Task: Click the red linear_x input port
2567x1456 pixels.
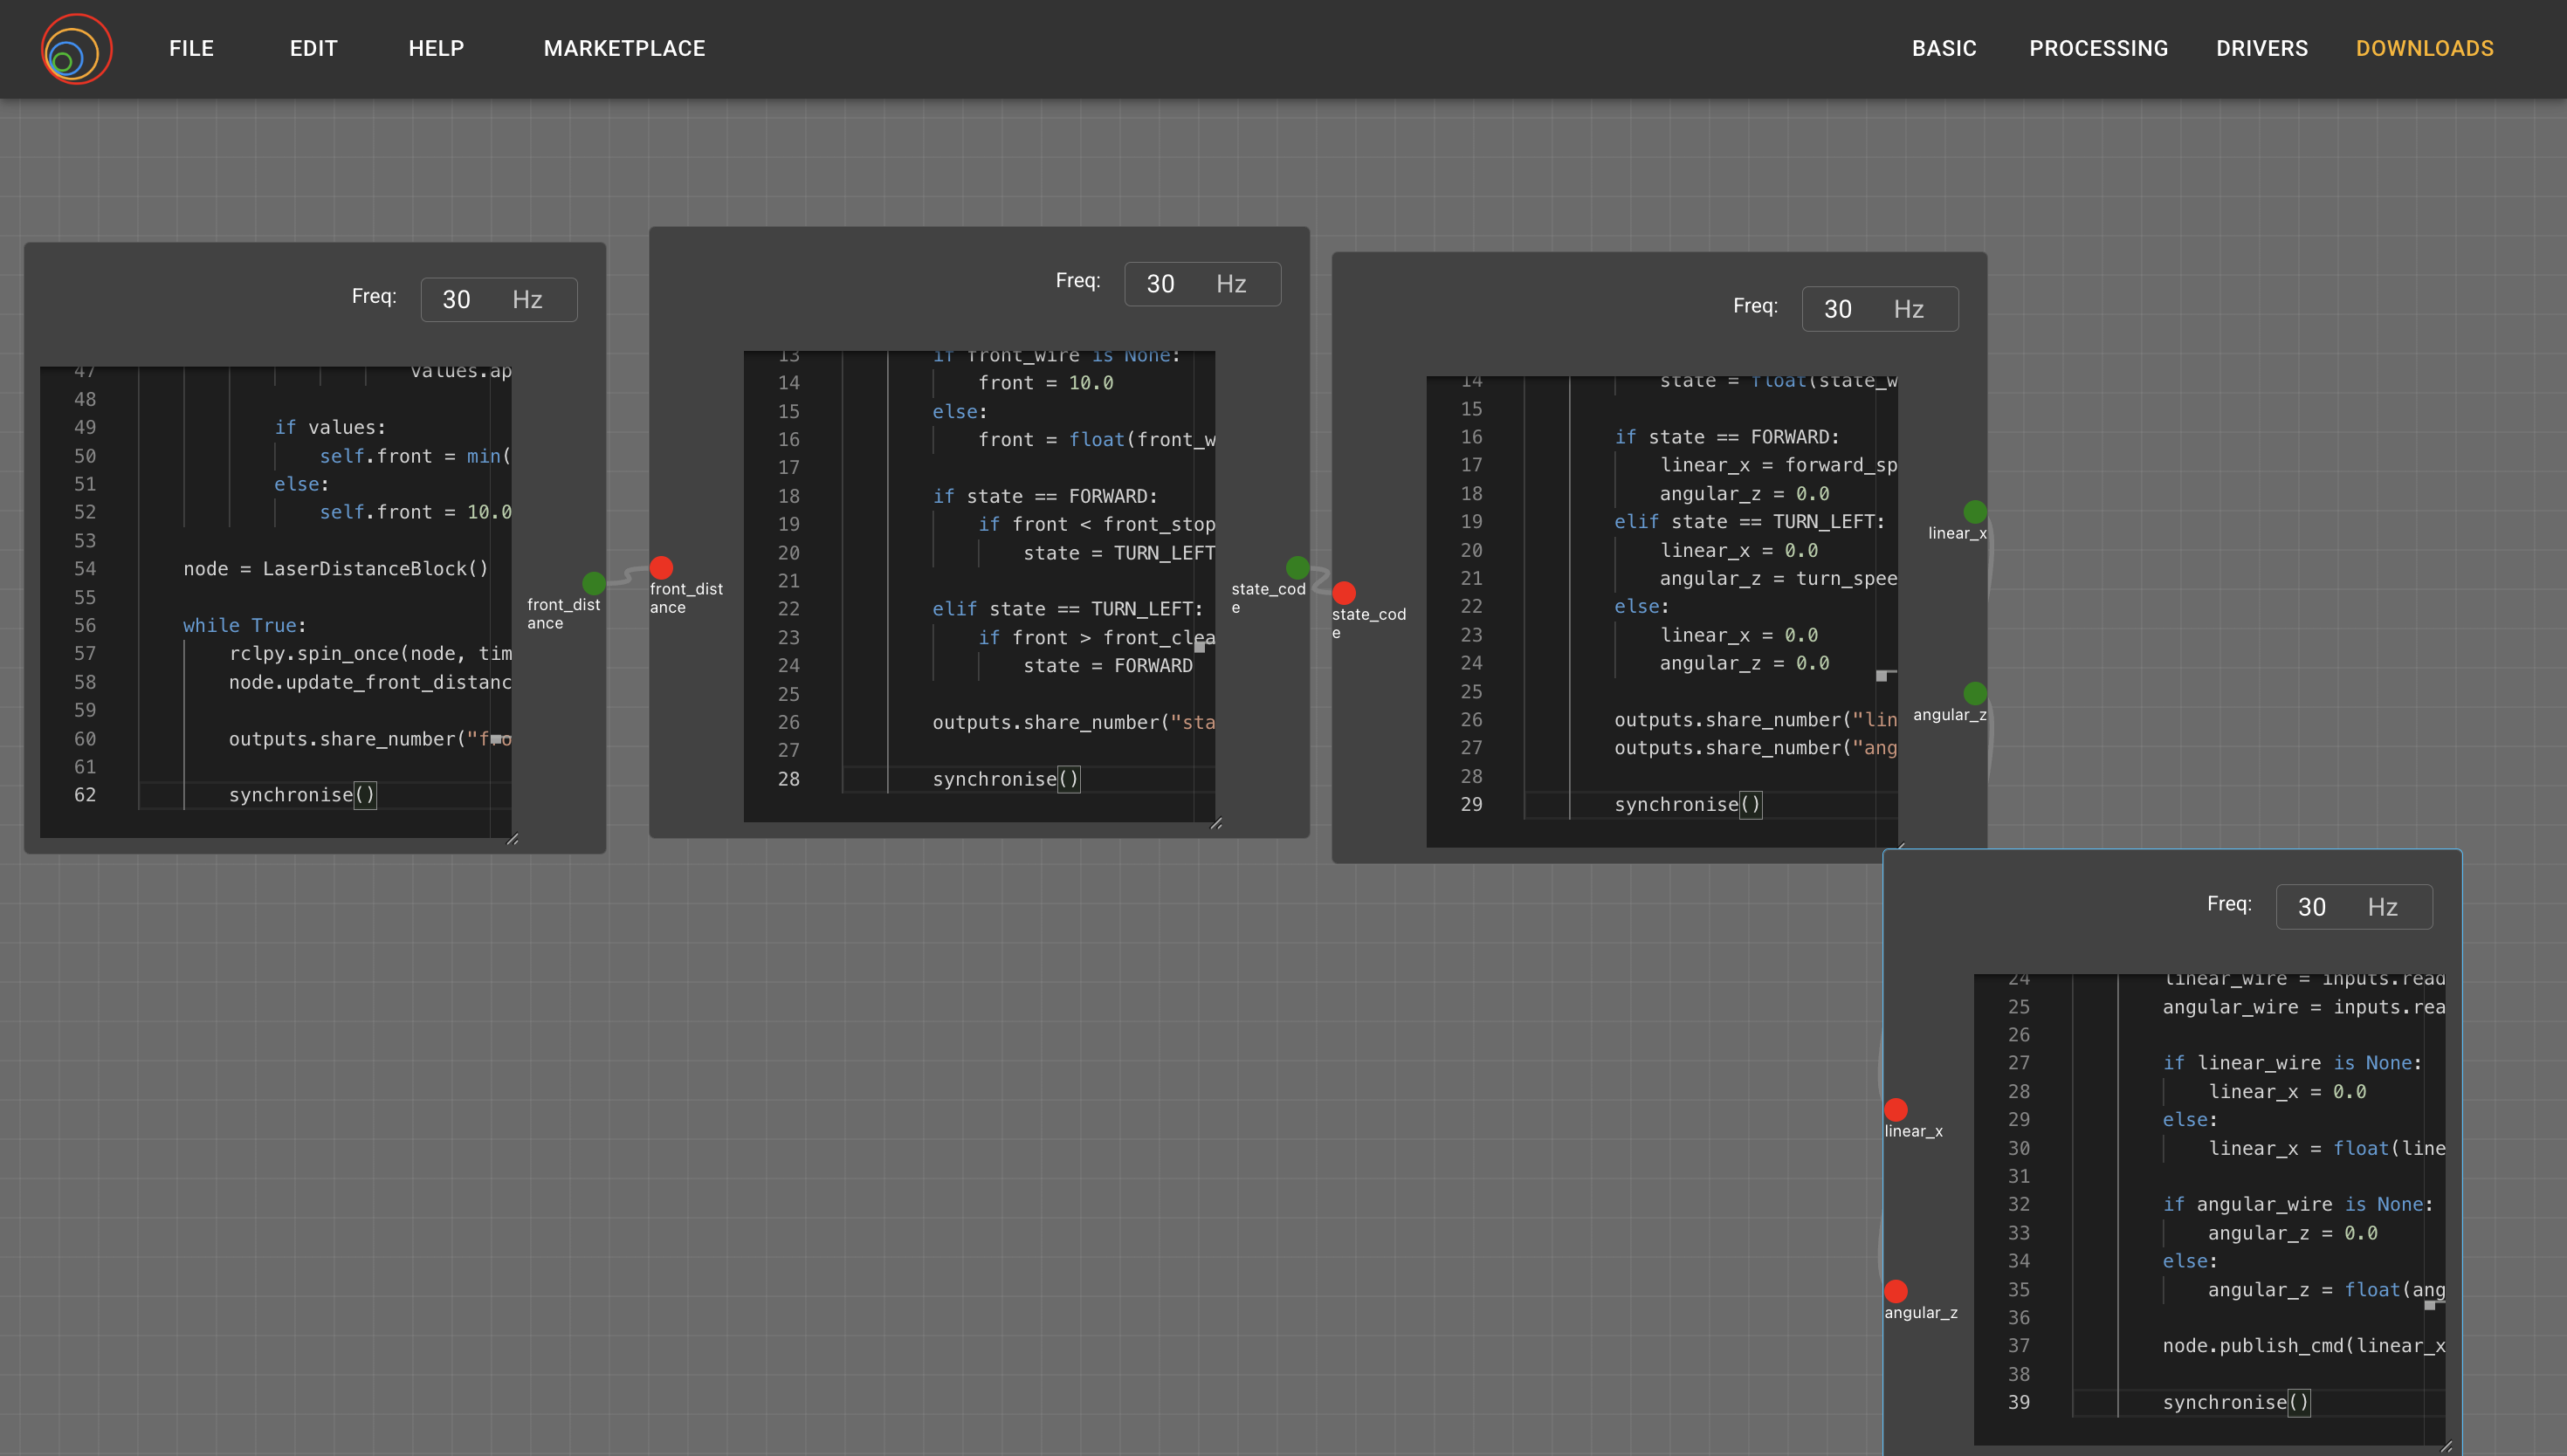Action: click(x=1896, y=1110)
